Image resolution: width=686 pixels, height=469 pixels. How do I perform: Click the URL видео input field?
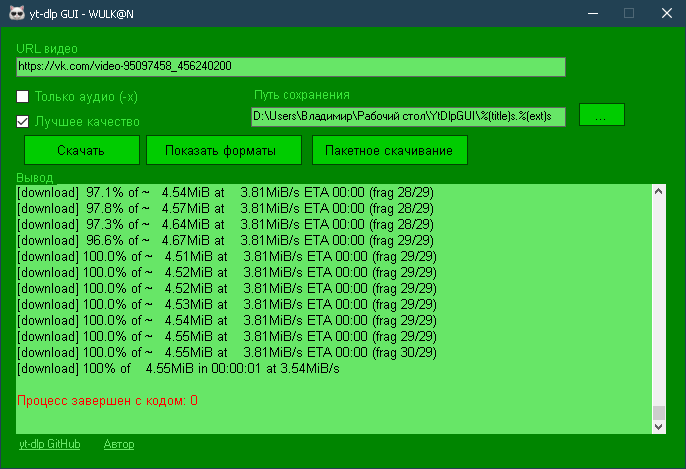(x=291, y=66)
